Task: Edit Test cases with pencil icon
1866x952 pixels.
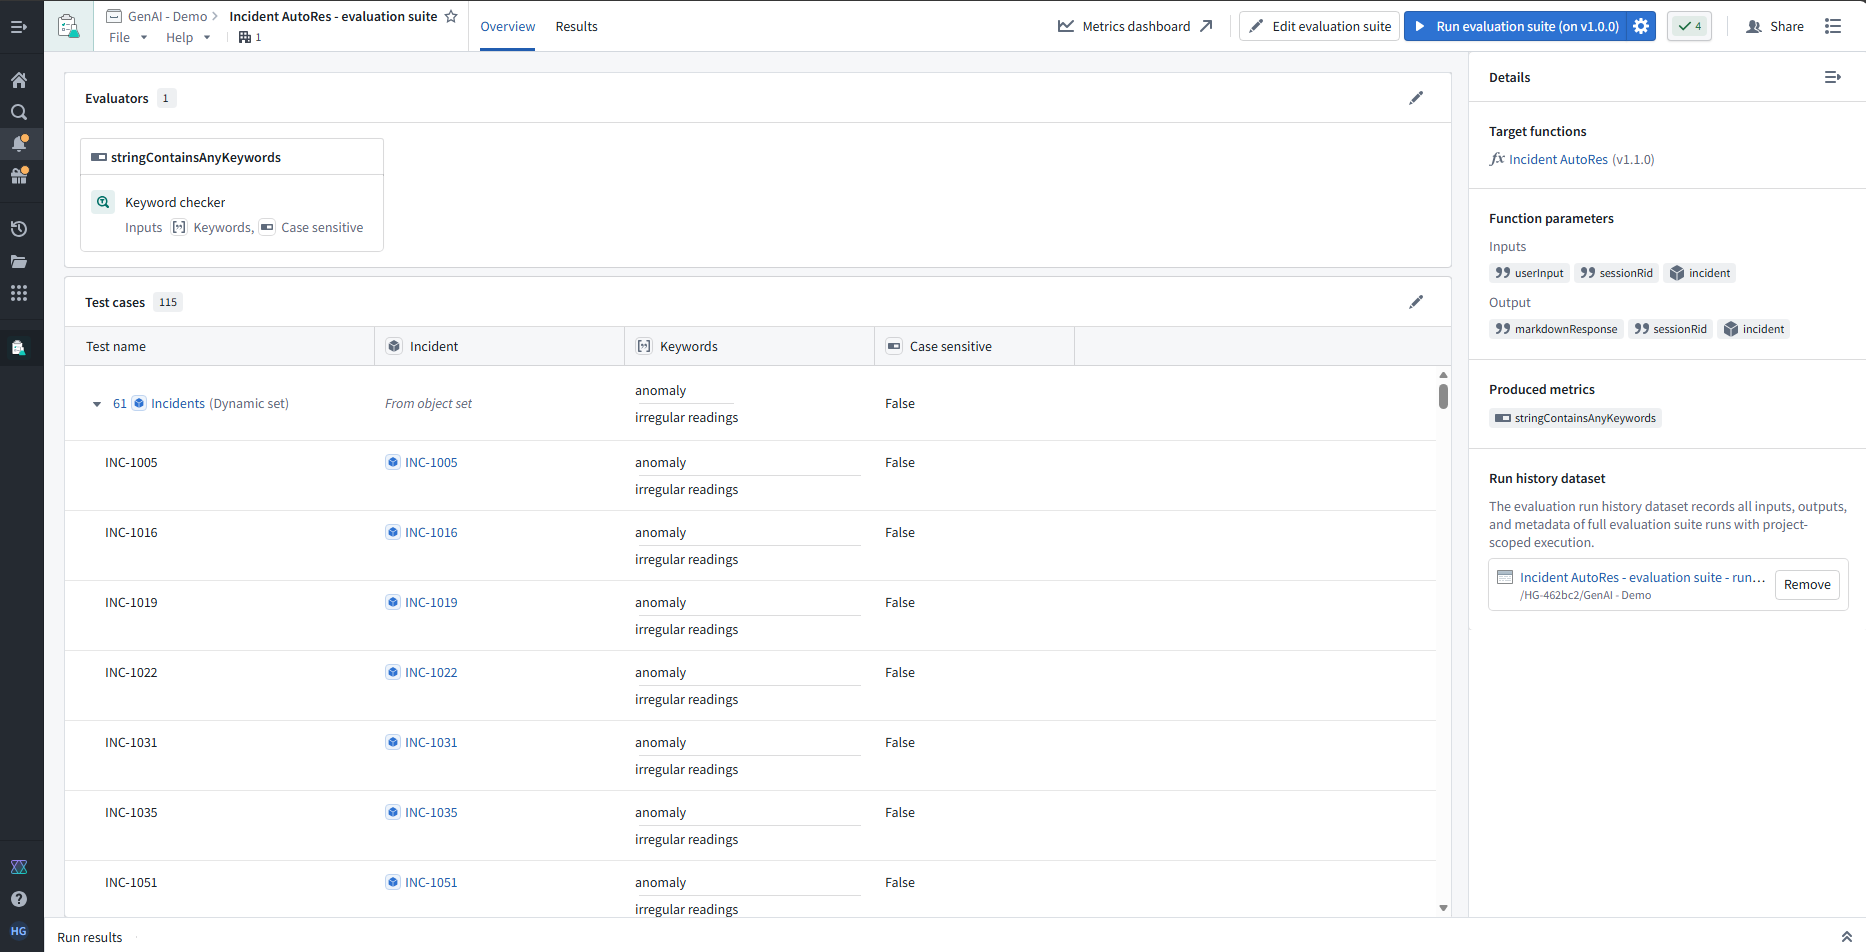Action: (1416, 302)
